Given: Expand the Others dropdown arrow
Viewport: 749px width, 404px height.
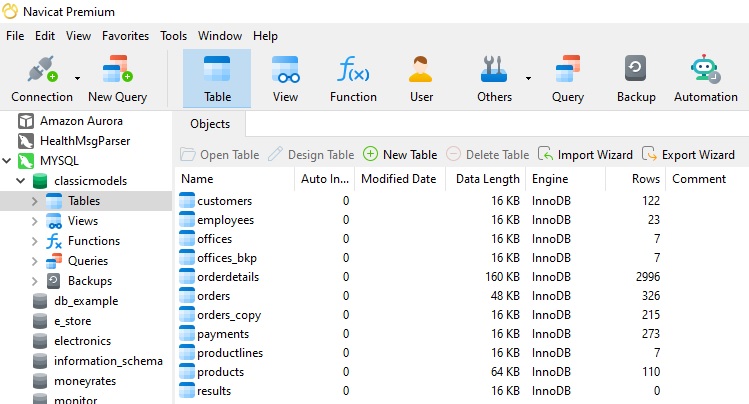Looking at the screenshot, I should tap(528, 78).
